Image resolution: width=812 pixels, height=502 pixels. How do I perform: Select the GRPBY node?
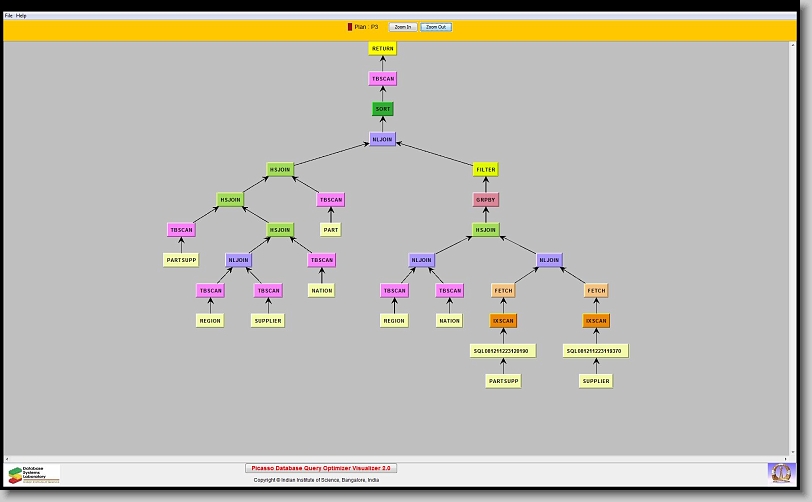[x=486, y=200]
